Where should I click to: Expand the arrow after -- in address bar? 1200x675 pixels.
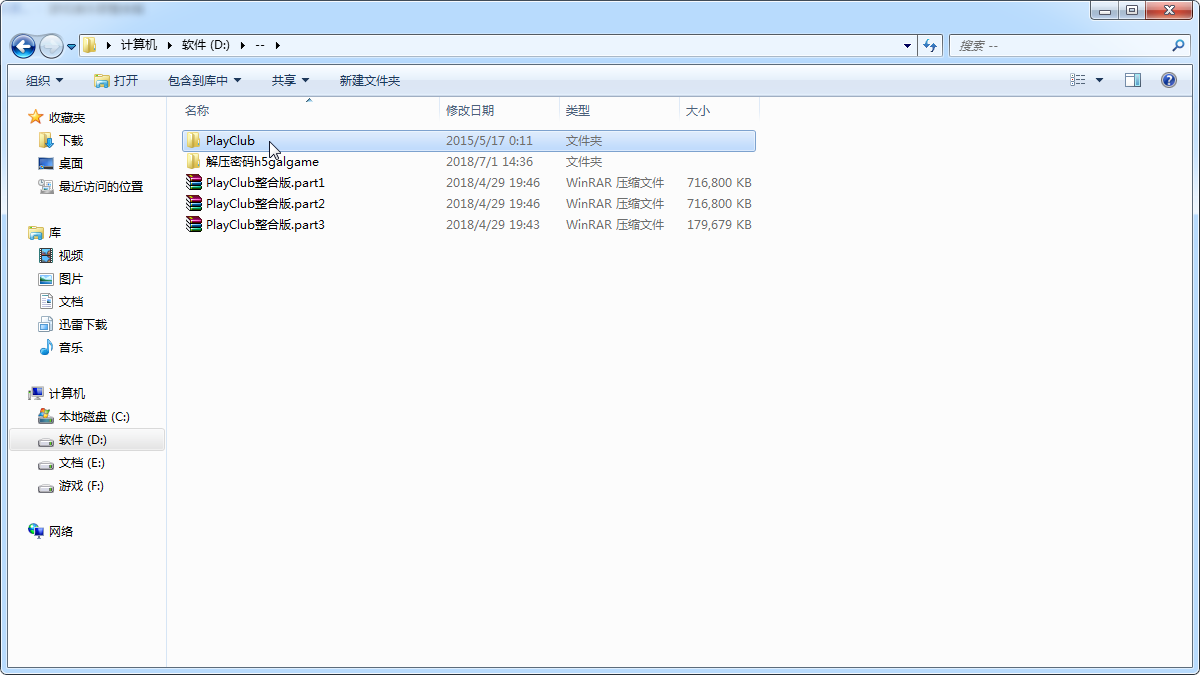[x=277, y=46]
